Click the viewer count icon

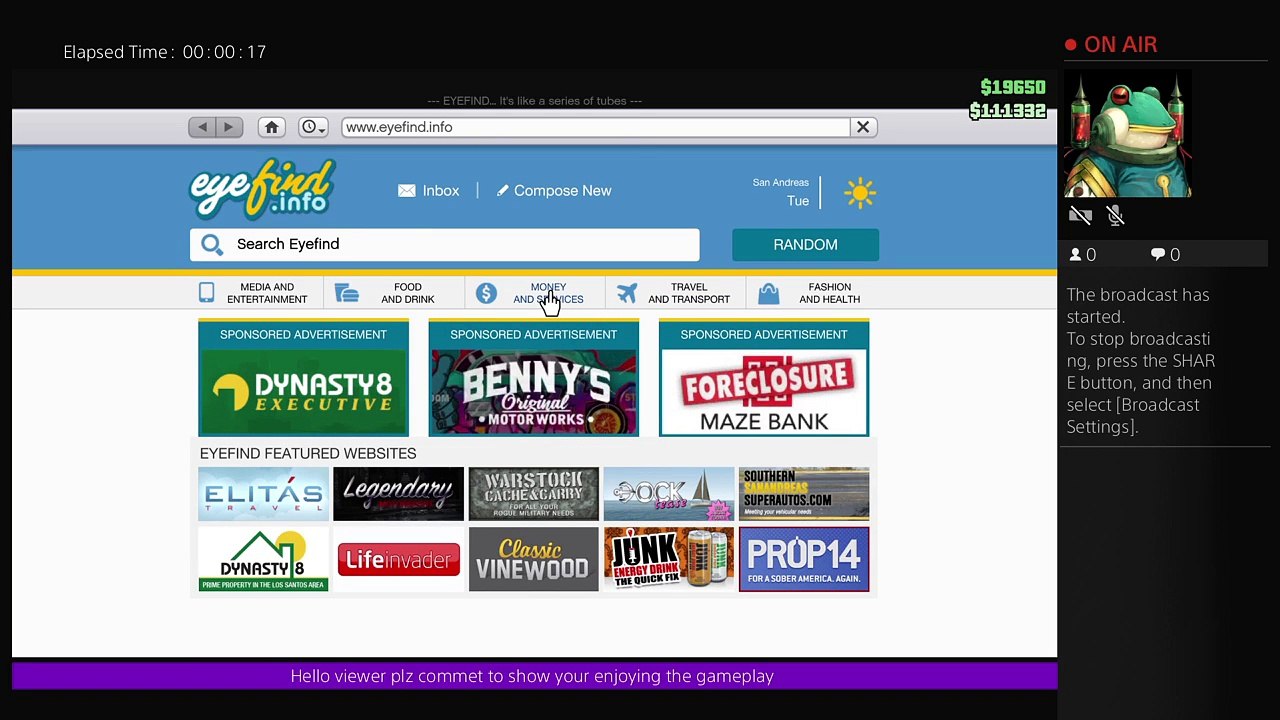(1076, 255)
